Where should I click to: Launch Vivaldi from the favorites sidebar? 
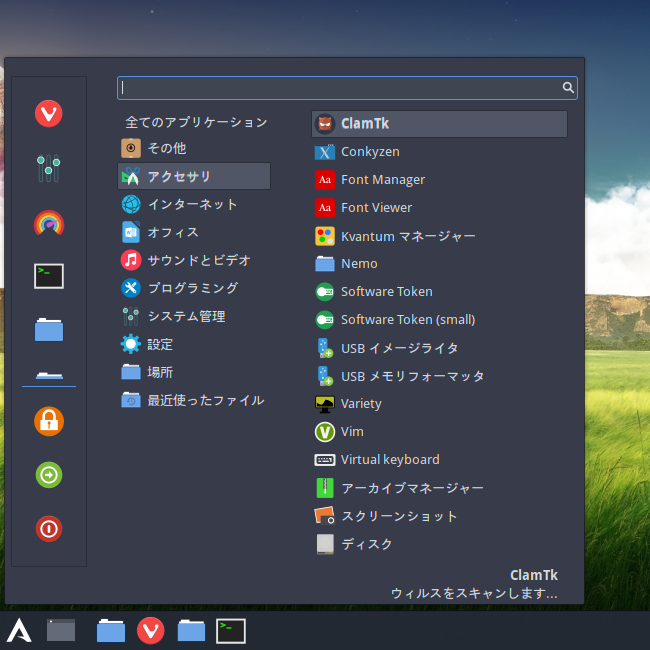(x=49, y=114)
